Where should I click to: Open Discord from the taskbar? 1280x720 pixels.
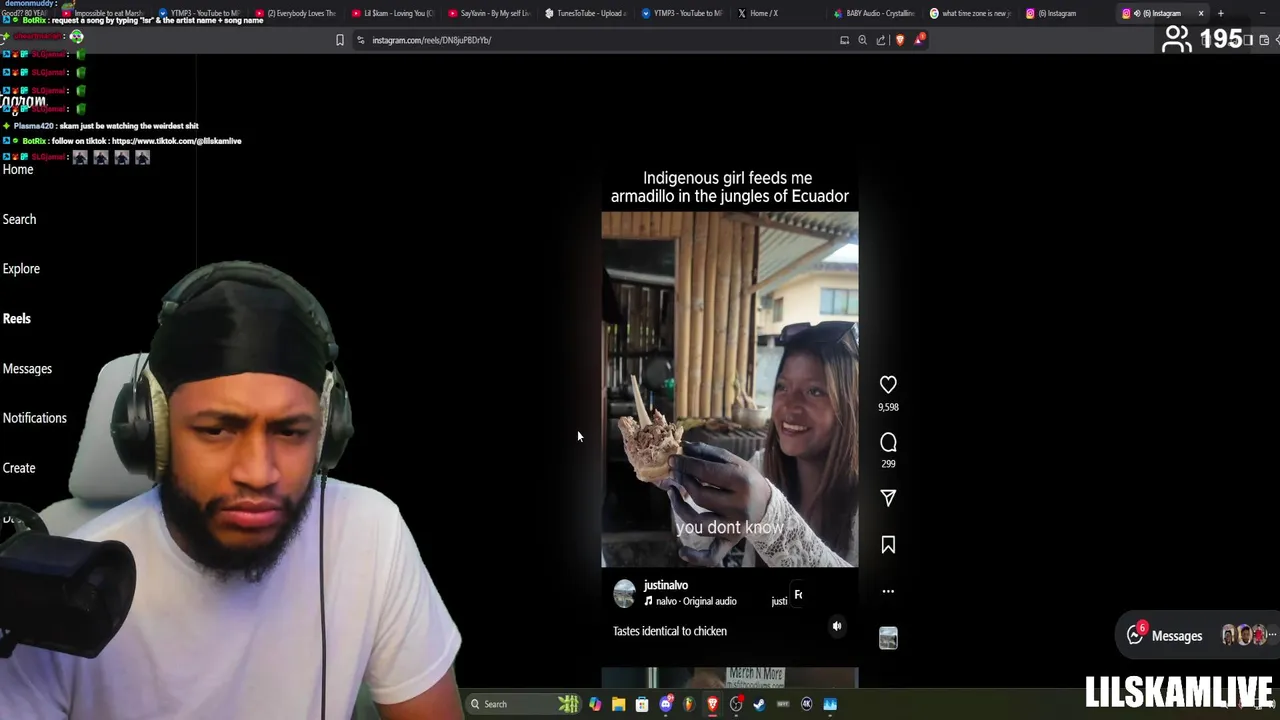pyautogui.click(x=666, y=704)
